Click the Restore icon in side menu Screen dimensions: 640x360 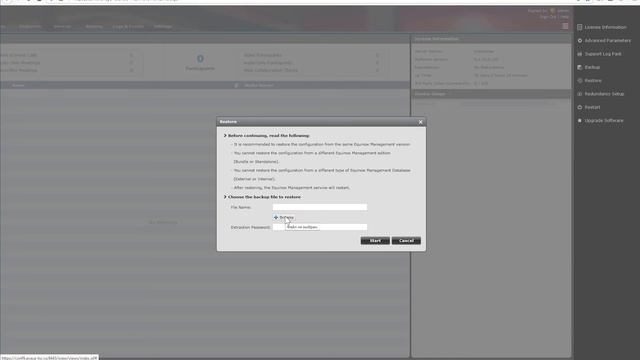[580, 81]
